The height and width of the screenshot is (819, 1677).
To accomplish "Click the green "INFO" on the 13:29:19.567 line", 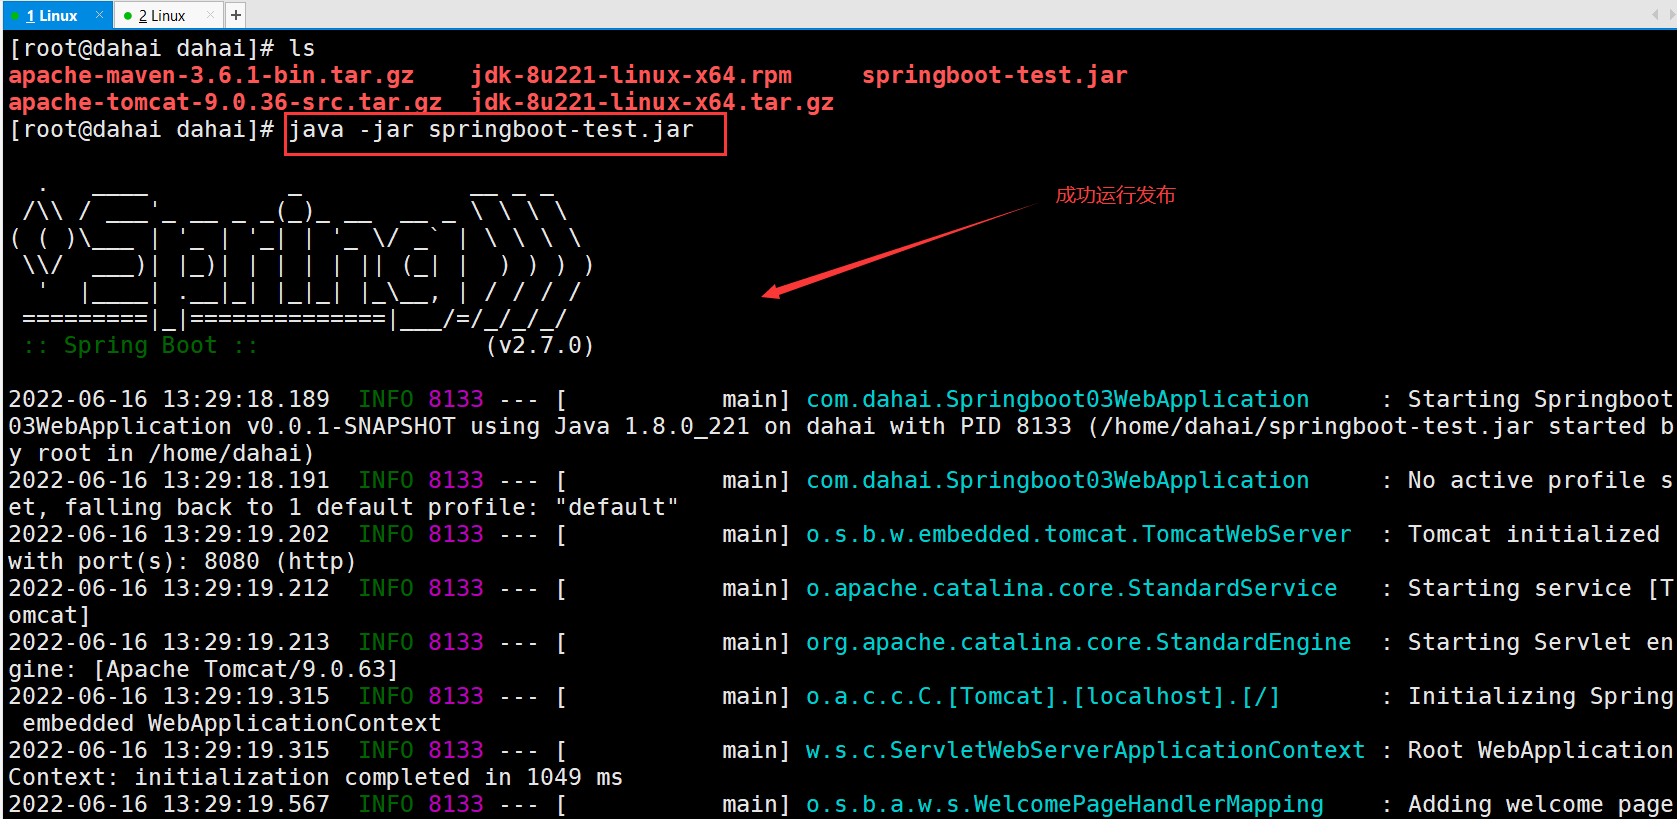I will (386, 805).
